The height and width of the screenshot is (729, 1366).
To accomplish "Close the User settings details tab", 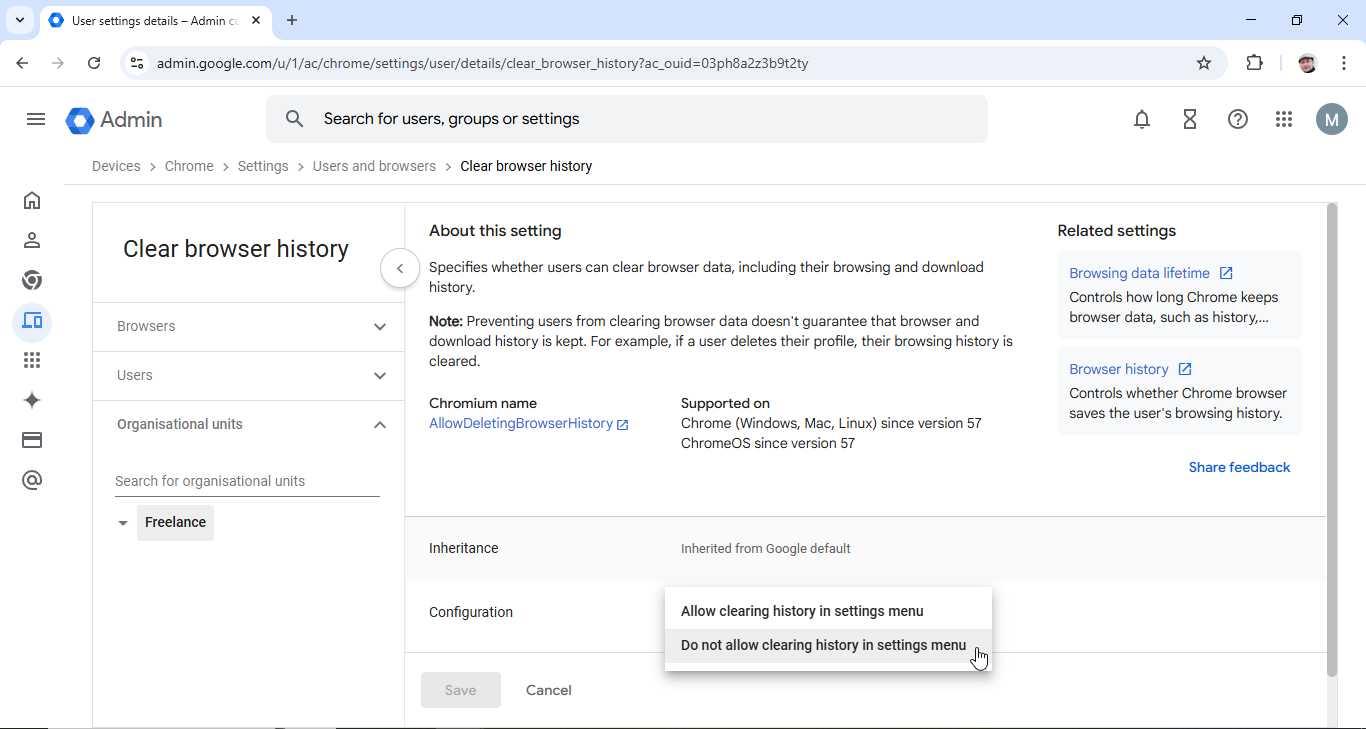I will pyautogui.click(x=256, y=20).
